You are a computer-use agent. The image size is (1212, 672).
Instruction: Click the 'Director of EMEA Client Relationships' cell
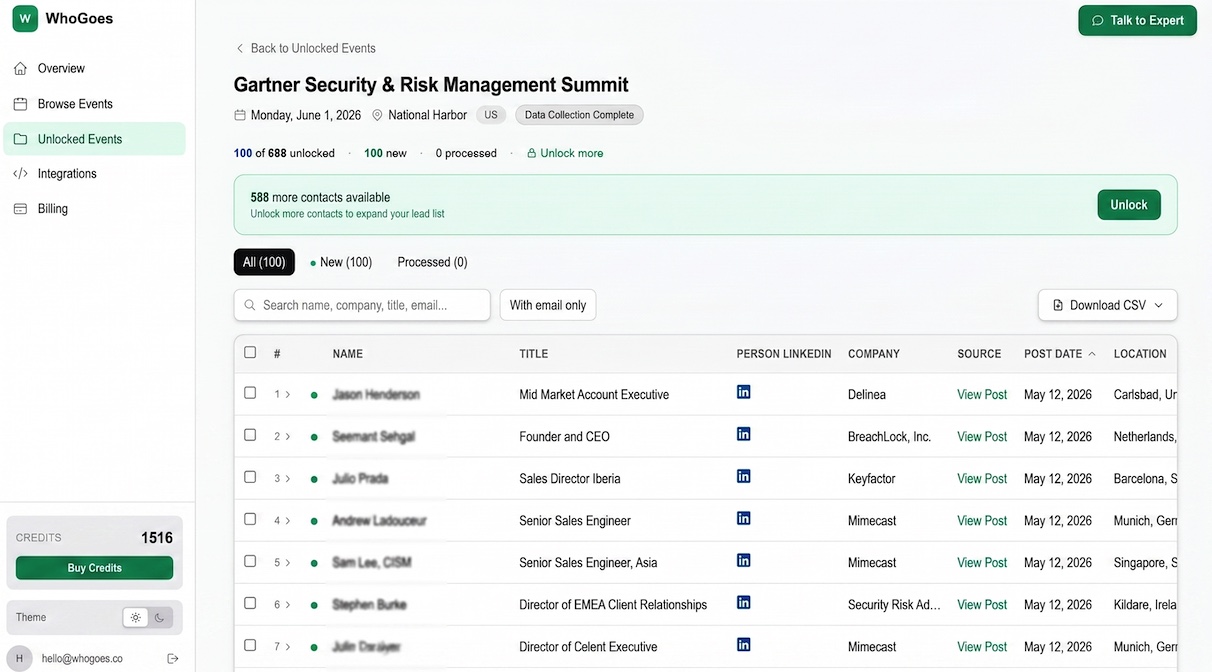tap(613, 605)
